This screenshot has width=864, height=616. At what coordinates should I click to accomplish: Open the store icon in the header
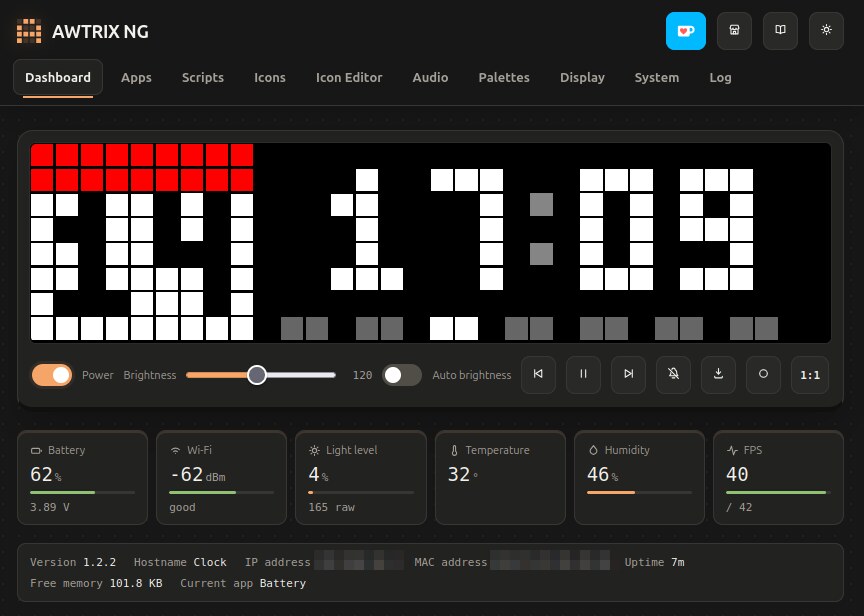click(x=734, y=30)
